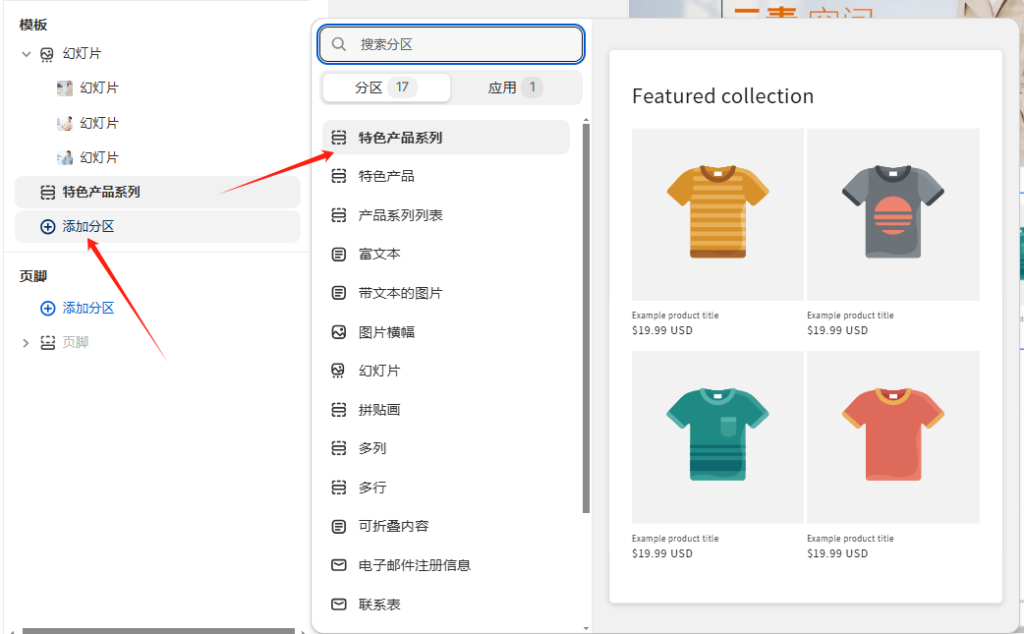Screen dimensions: 1024x634
Task: Select the 拼贴画 collage section icon
Action: (339, 409)
